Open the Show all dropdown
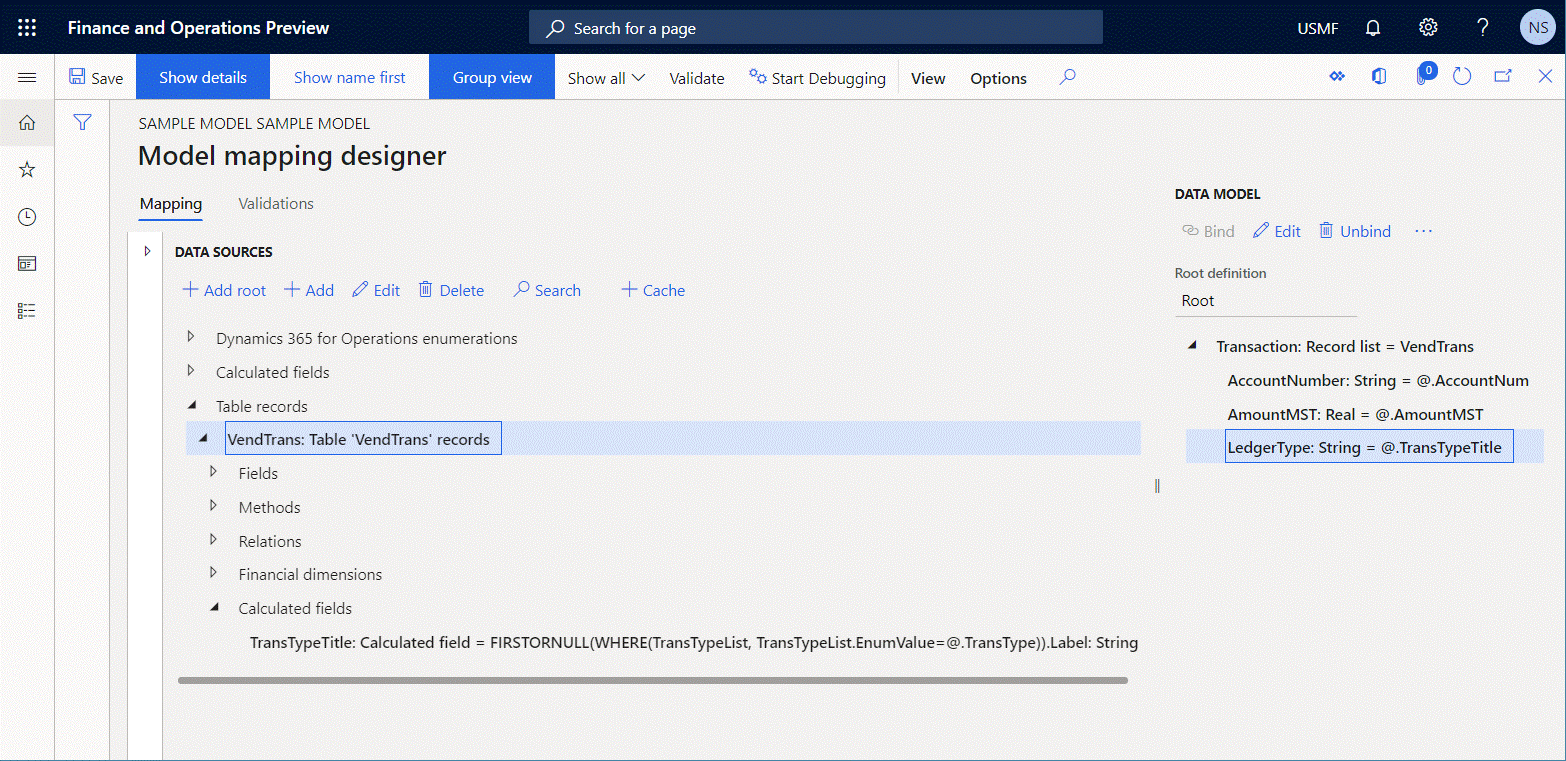The image size is (1566, 761). pos(605,77)
